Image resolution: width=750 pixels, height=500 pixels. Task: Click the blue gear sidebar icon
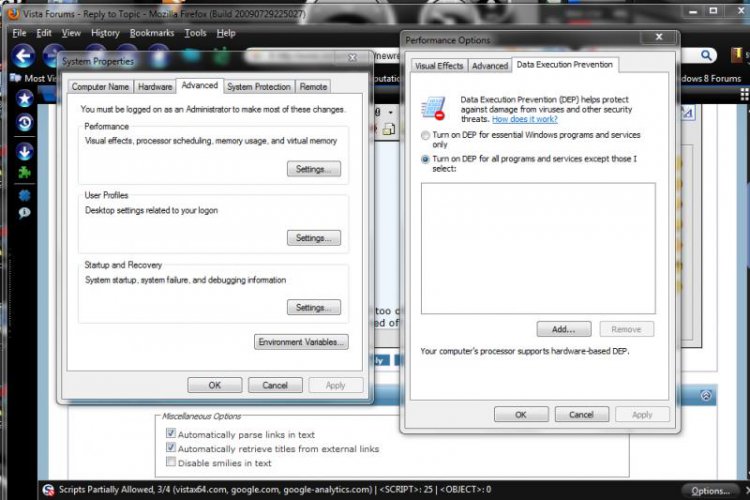[24, 195]
